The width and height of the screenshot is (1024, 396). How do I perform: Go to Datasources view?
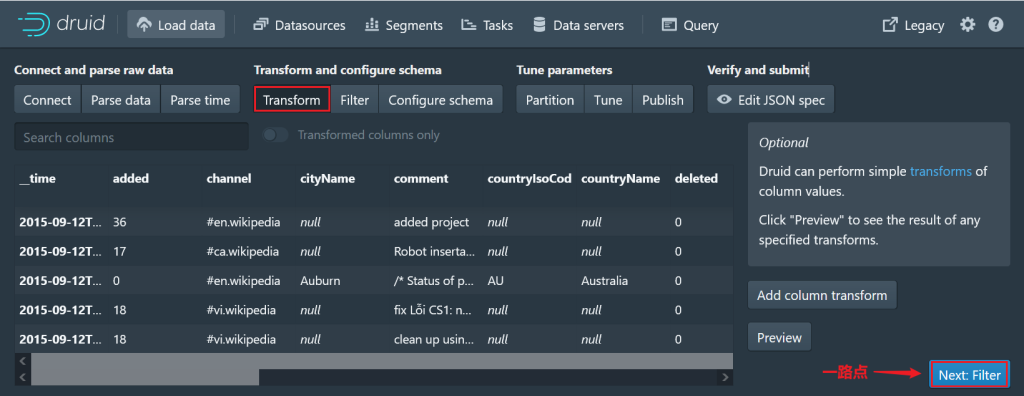299,25
